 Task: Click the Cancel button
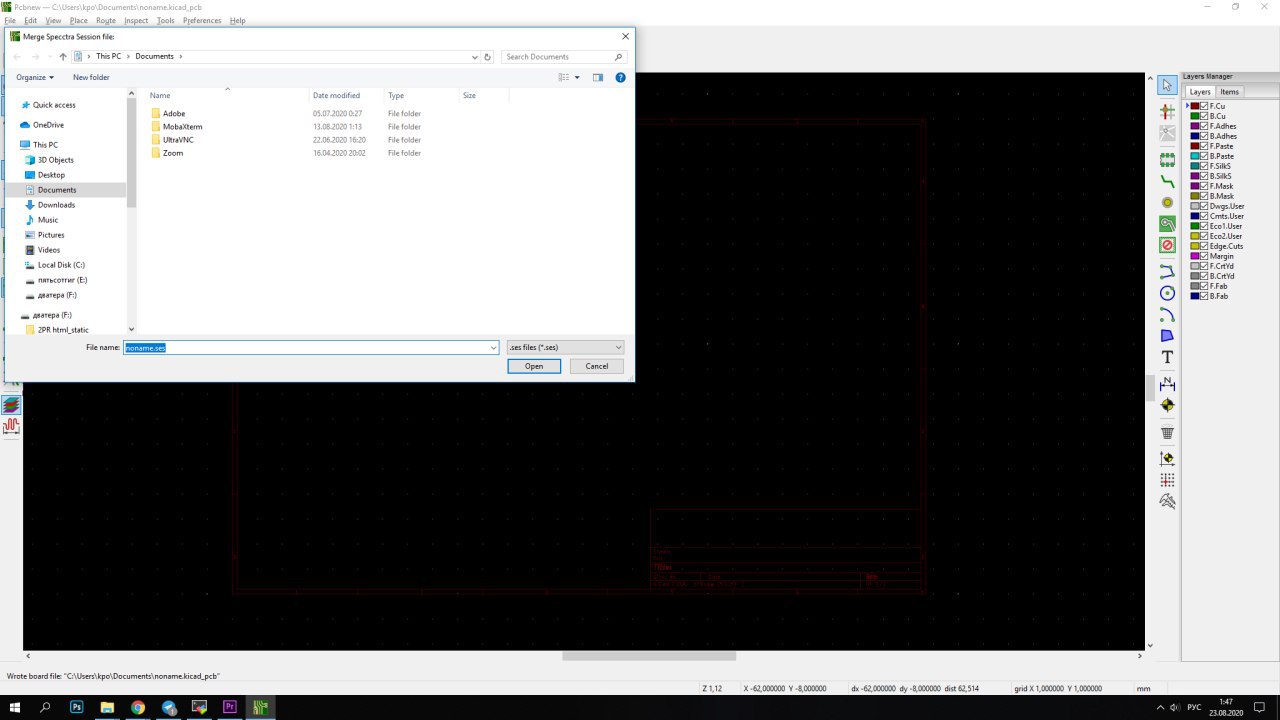pos(597,366)
